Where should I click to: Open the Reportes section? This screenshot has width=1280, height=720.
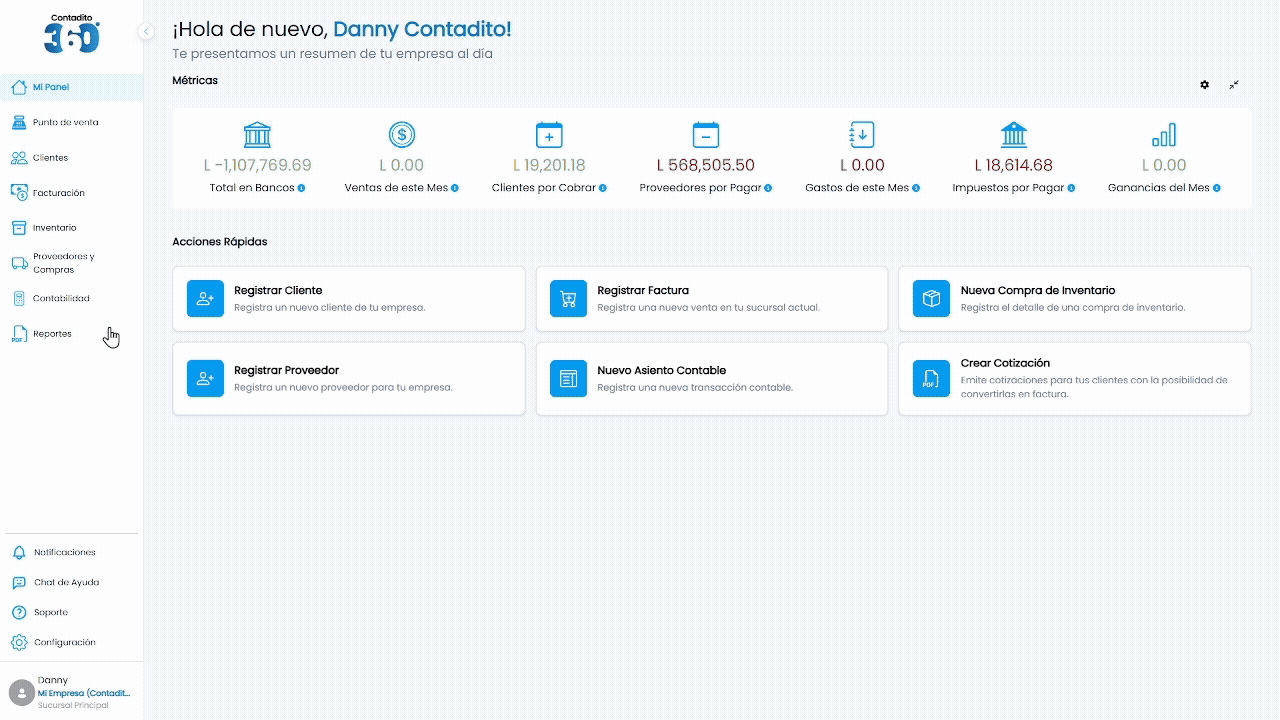point(71,334)
